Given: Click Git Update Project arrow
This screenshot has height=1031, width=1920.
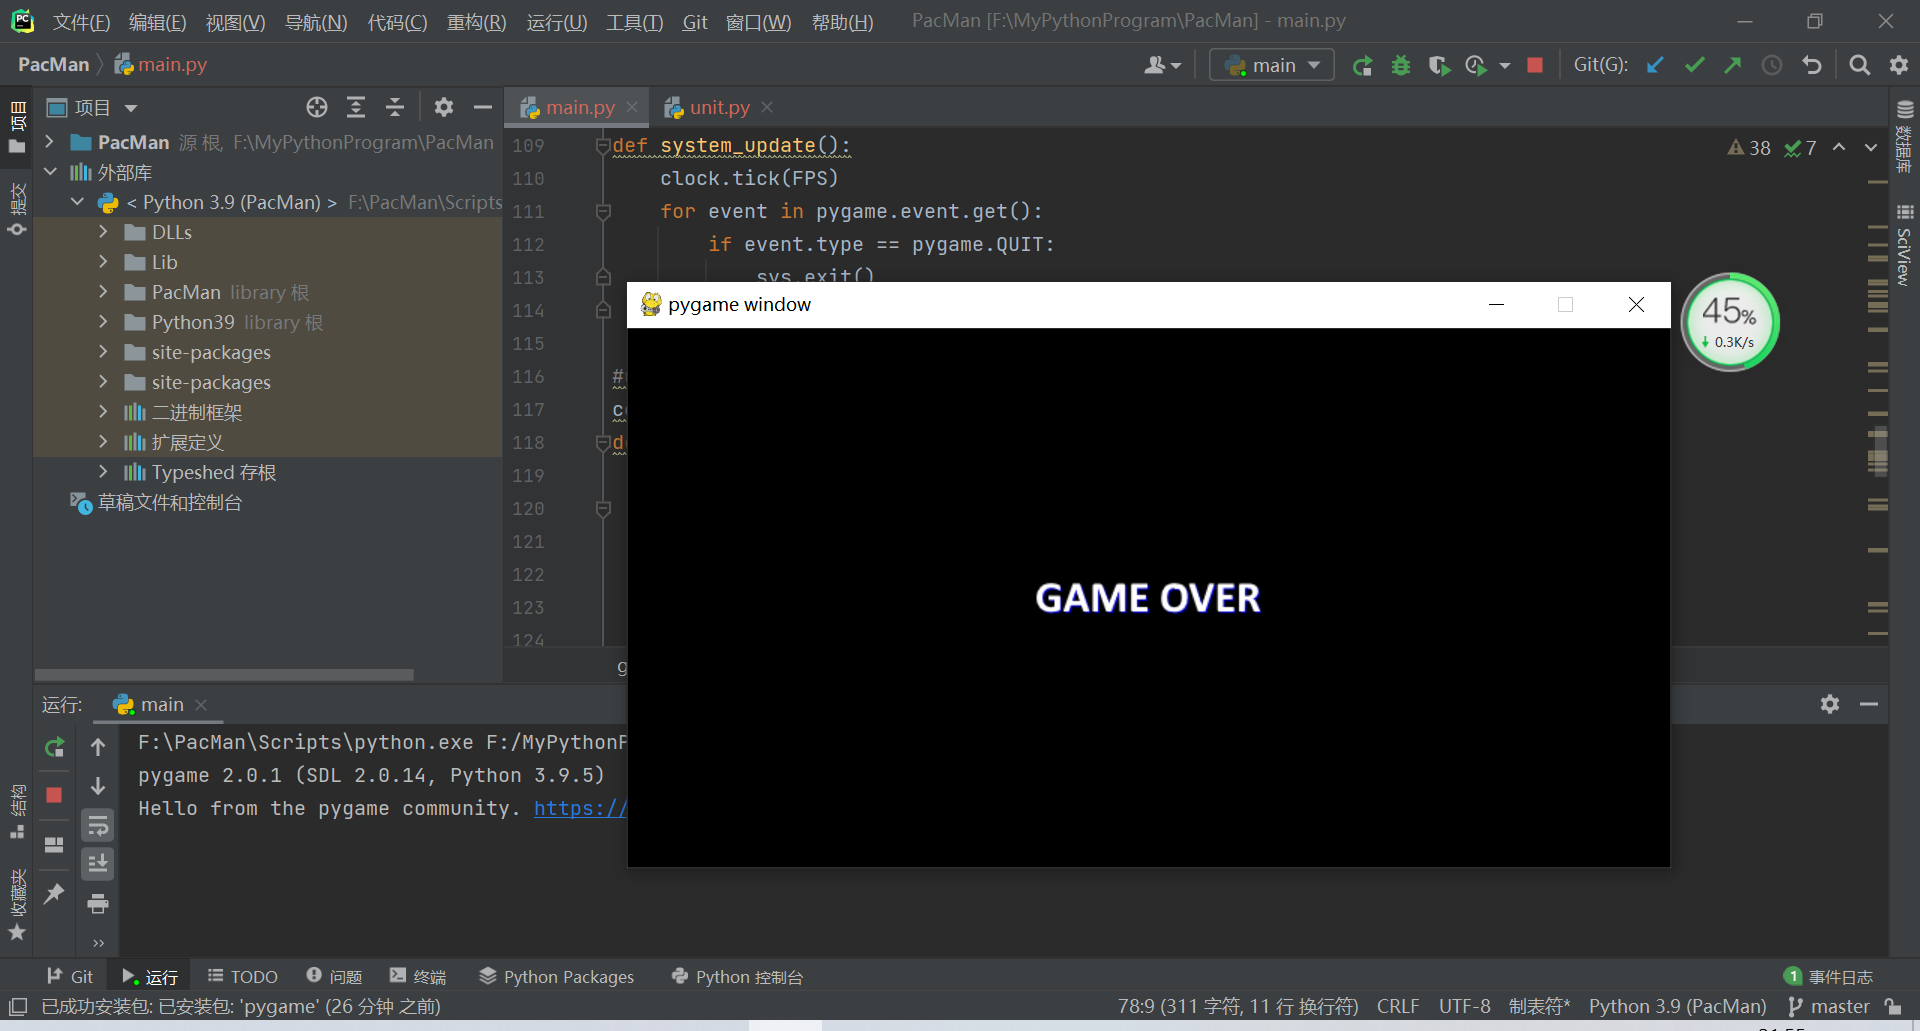Looking at the screenshot, I should (1655, 65).
